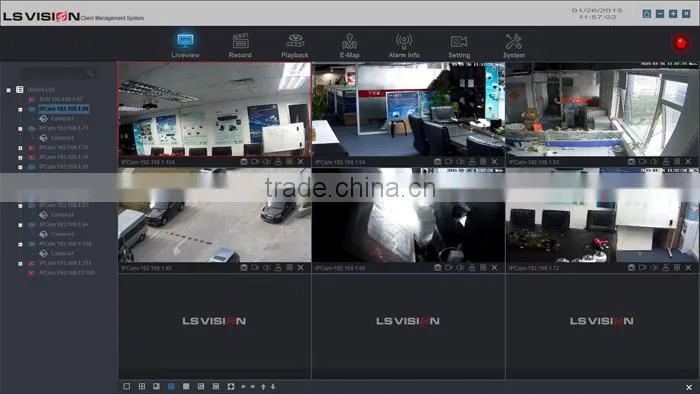Toggle full-screen view in bottom toolbar
The height and width of the screenshot is (394, 700).
coord(231,386)
